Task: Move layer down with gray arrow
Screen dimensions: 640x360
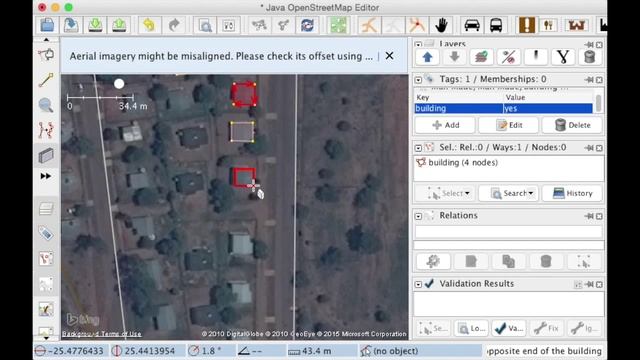Action: (454, 57)
